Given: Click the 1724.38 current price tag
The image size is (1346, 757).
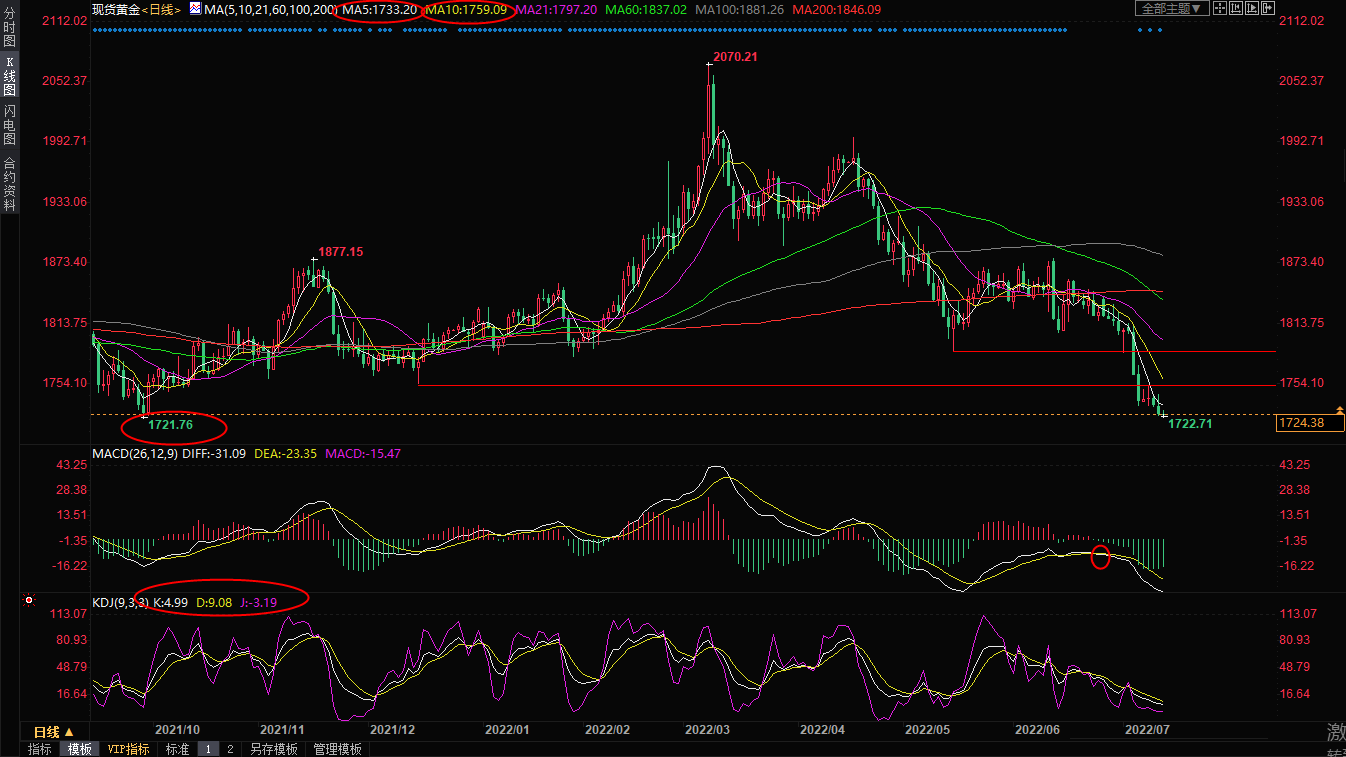Looking at the screenshot, I should [1309, 424].
